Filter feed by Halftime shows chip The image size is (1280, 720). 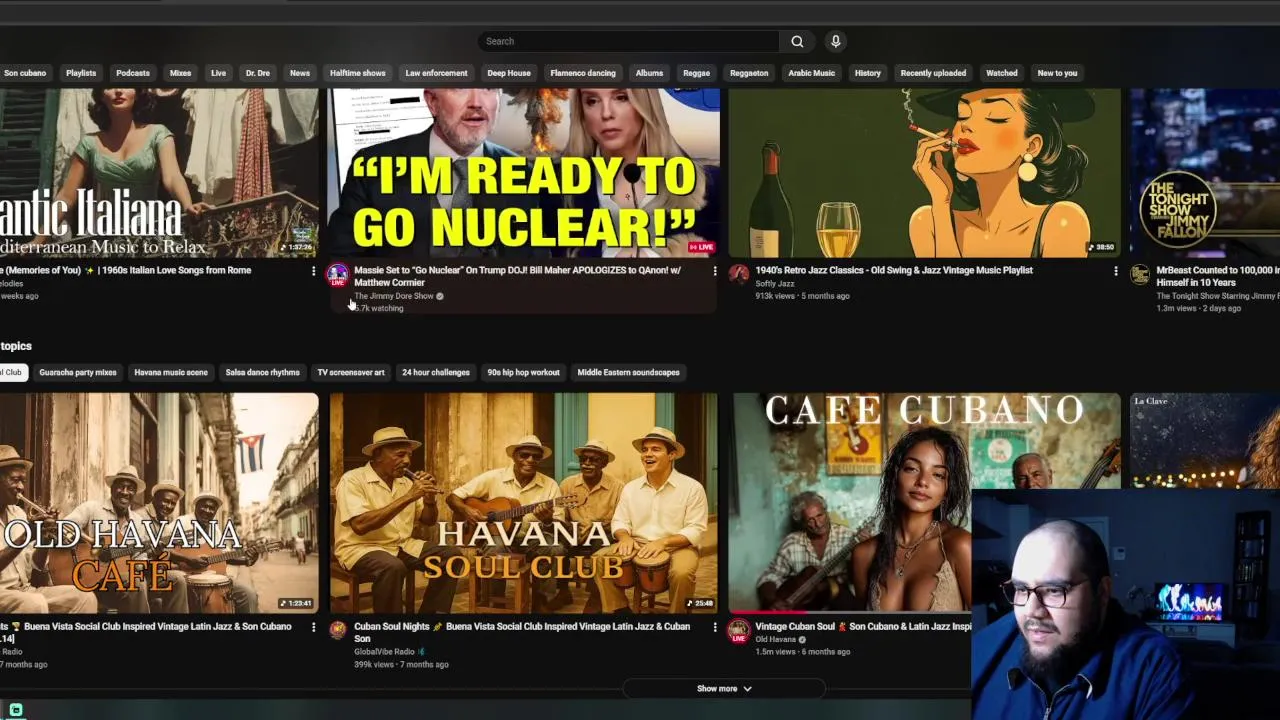click(x=358, y=73)
